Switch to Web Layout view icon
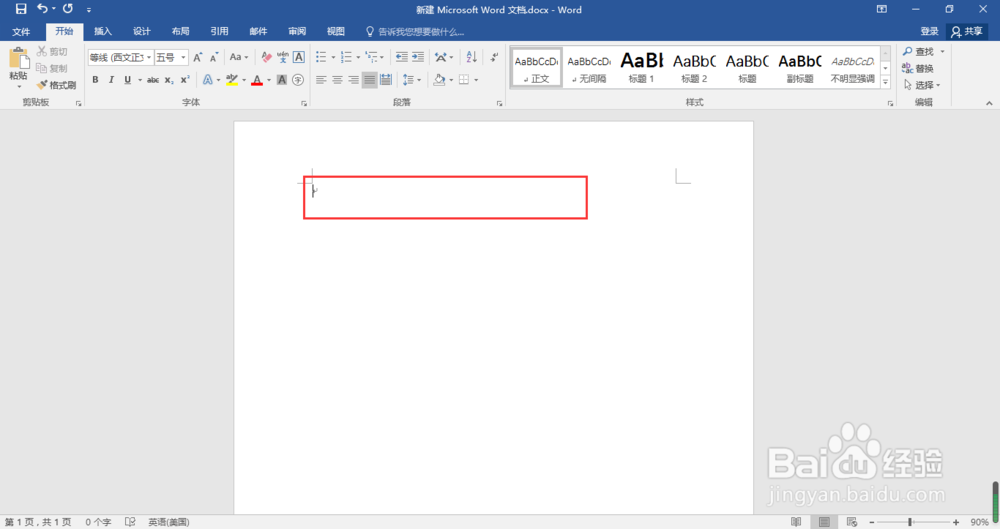This screenshot has height=529, width=1000. (851, 522)
